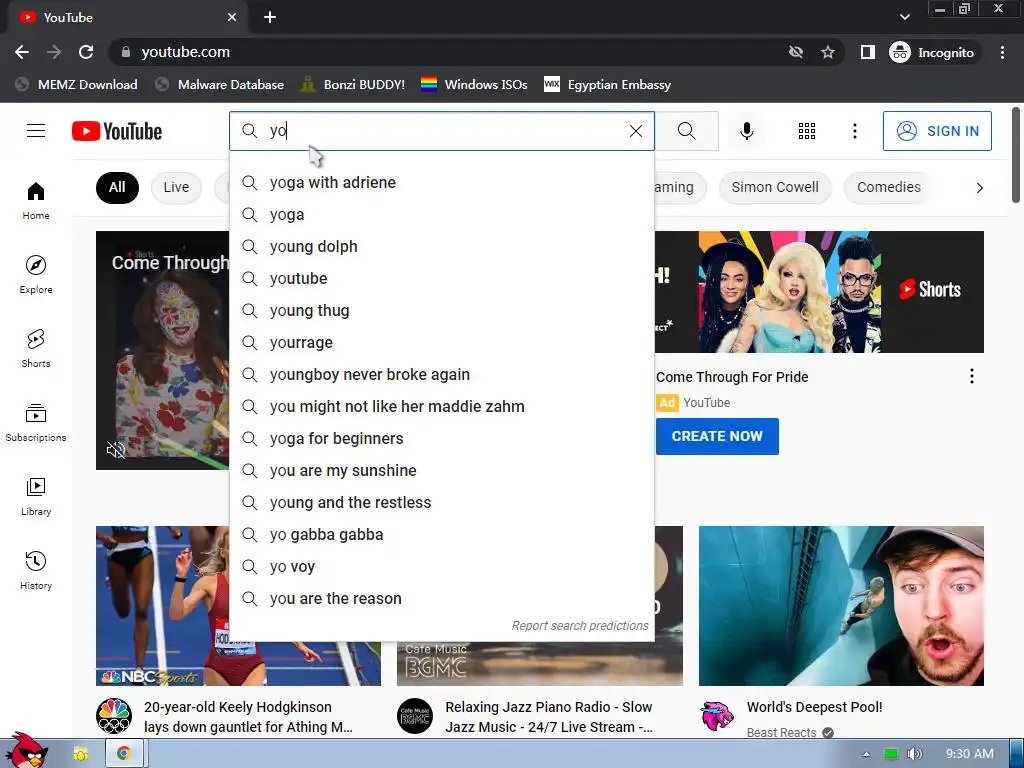Choose suggestion 'youtube'

441,278
